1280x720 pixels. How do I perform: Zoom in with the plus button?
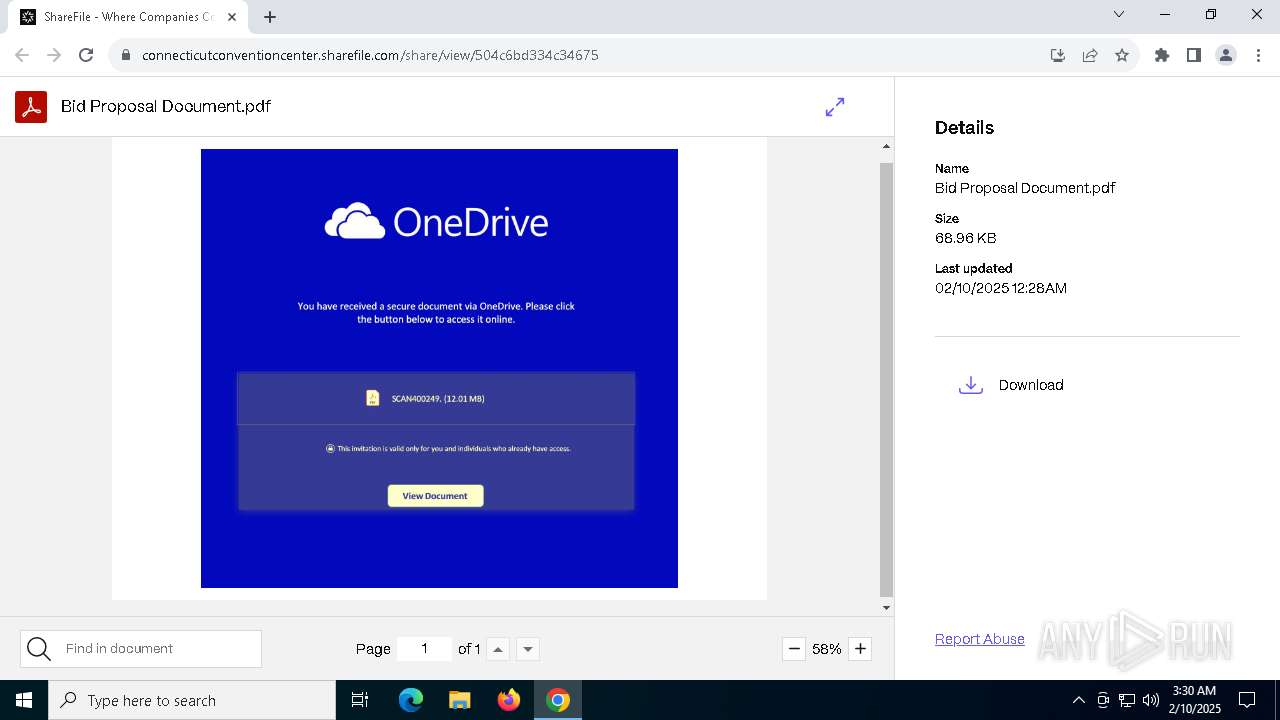tap(860, 649)
